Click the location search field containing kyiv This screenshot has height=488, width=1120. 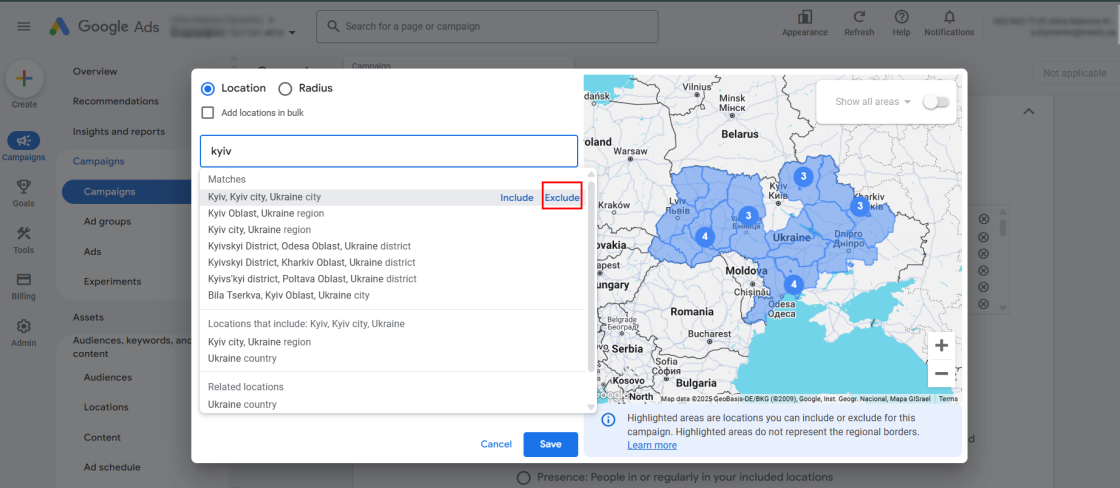pyautogui.click(x=389, y=151)
